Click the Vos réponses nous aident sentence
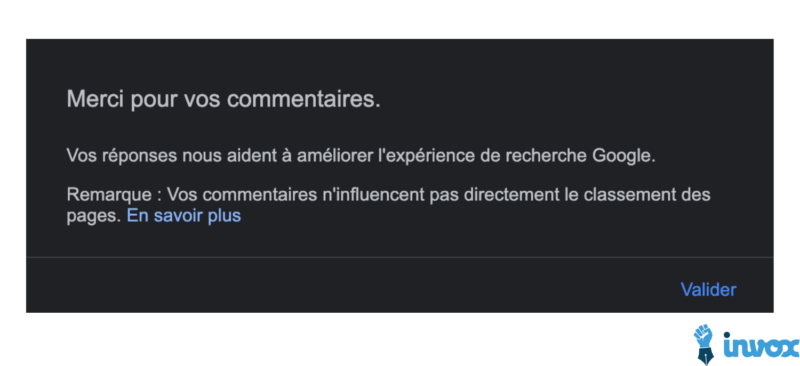Viewport: 800px width, 366px height. [361, 155]
